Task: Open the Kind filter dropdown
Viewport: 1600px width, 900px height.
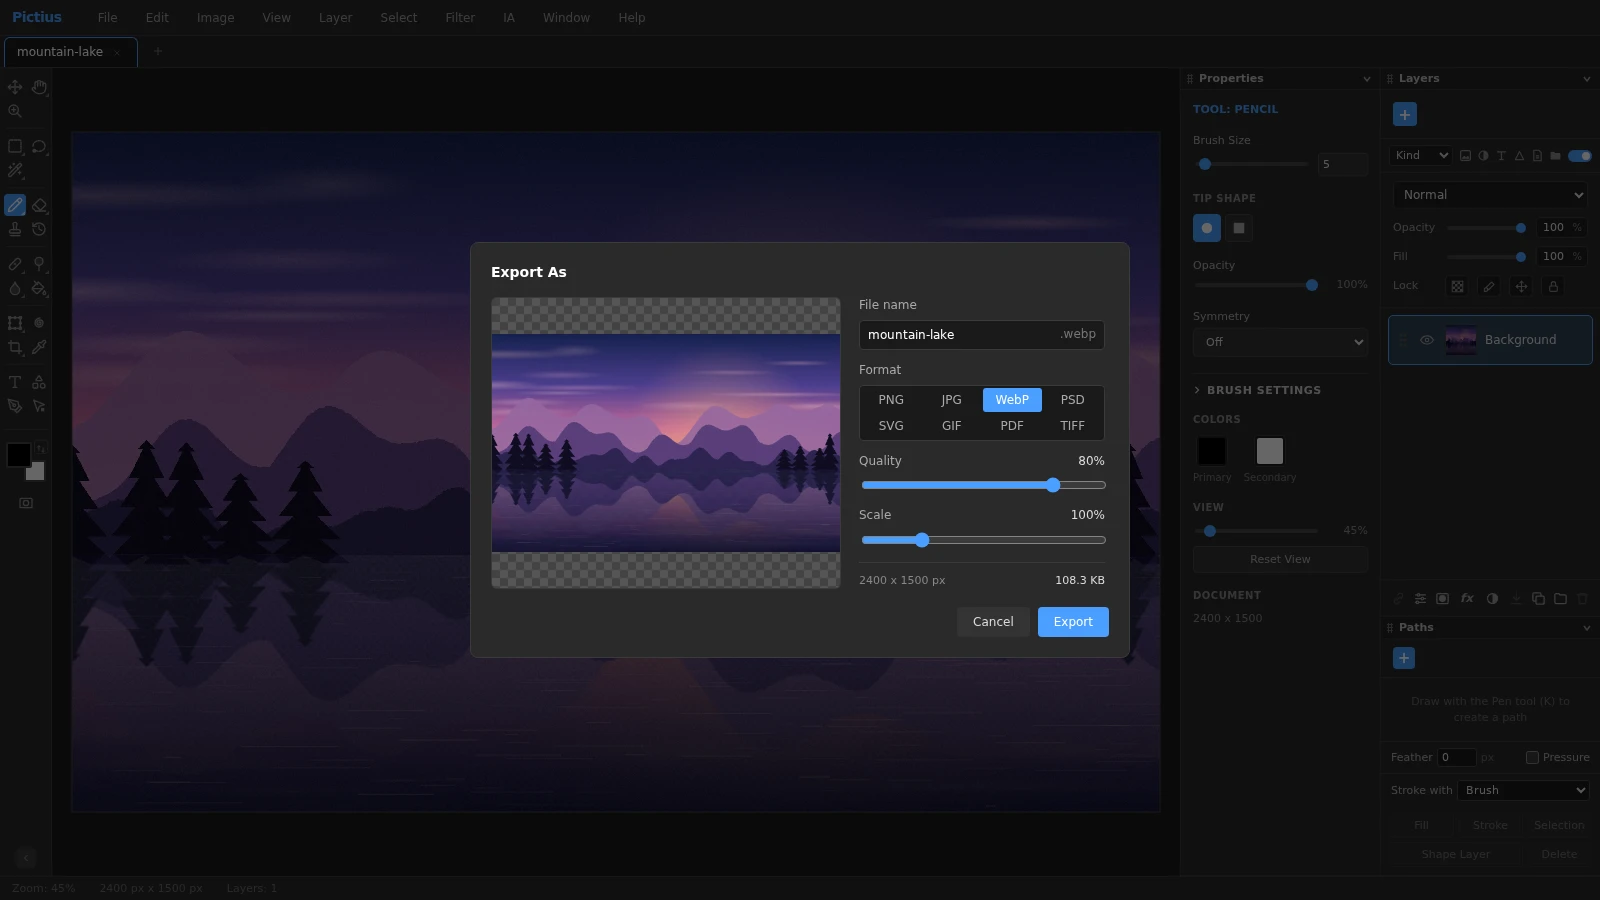Action: pyautogui.click(x=1421, y=155)
